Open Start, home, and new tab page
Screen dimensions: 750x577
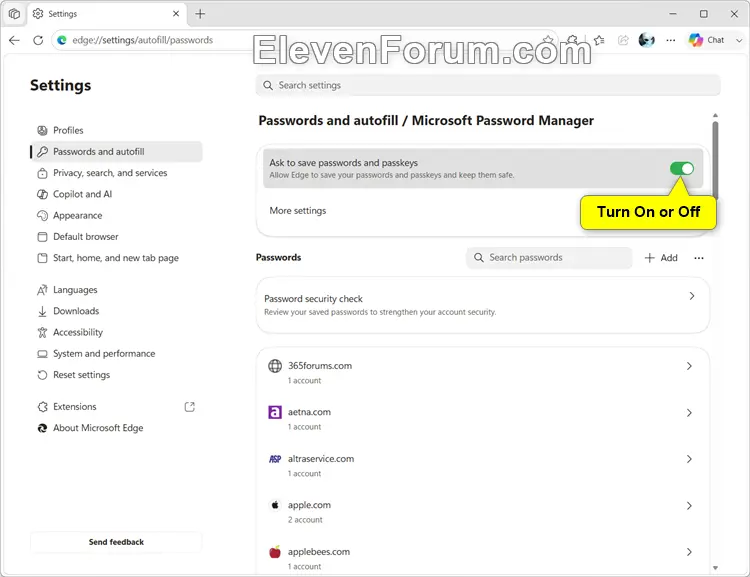[x=116, y=258]
